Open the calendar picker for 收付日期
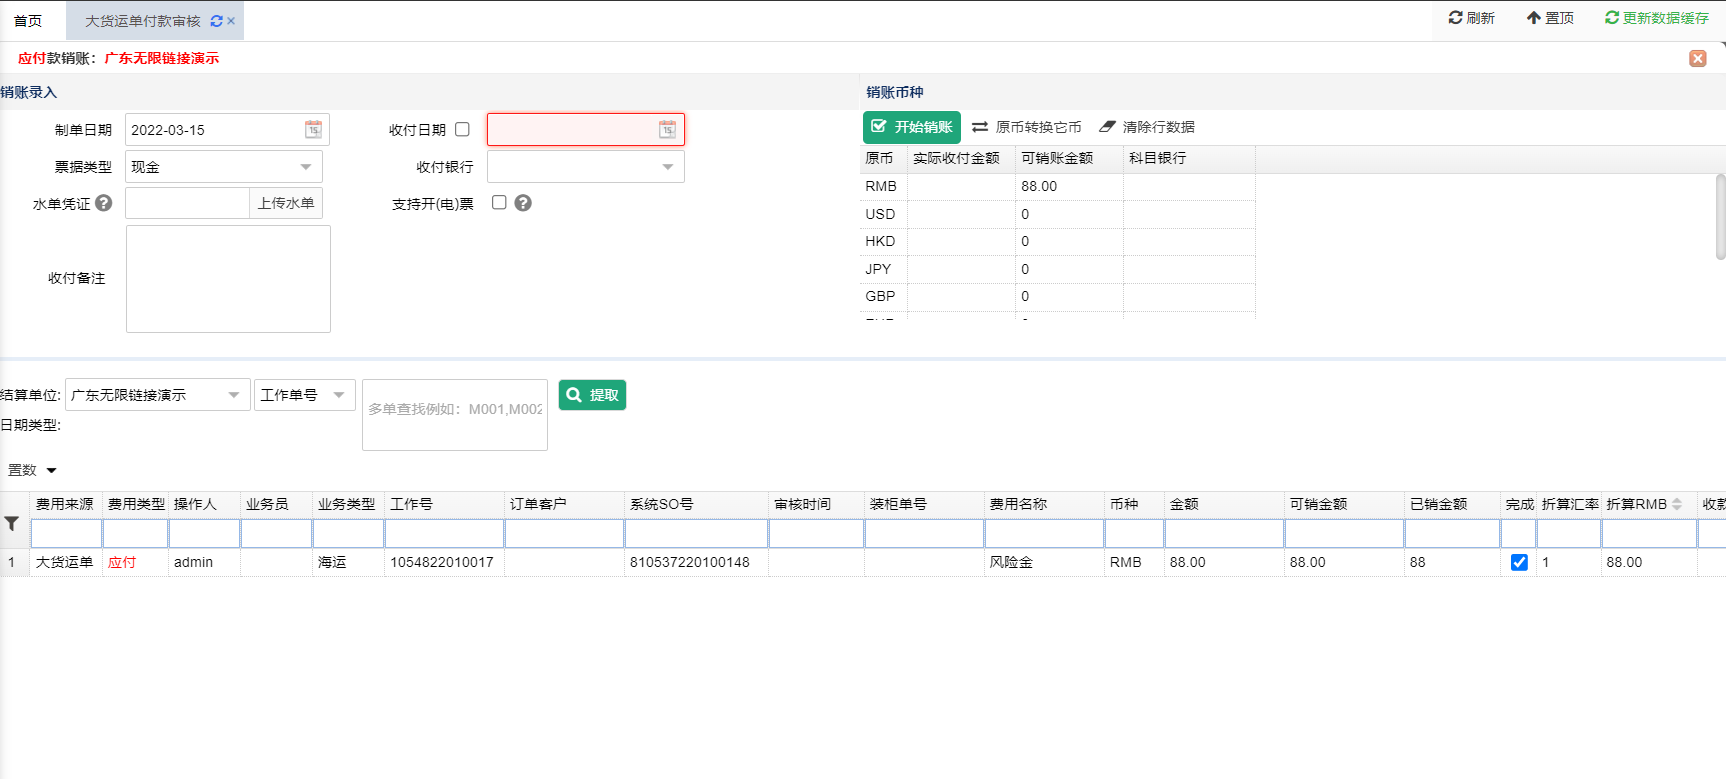The width and height of the screenshot is (1726, 779). (667, 130)
